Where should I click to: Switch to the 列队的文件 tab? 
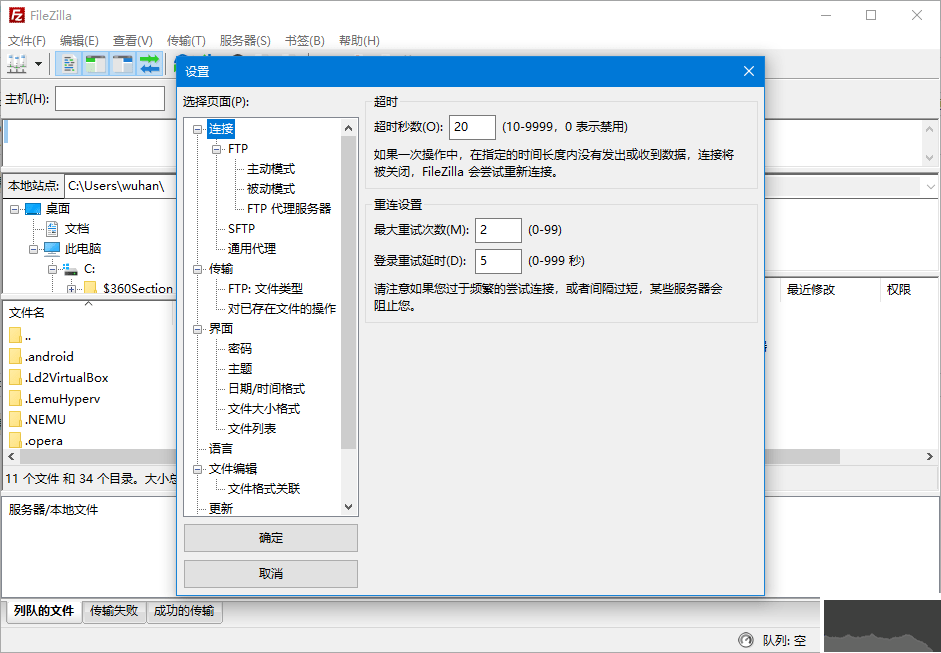tap(44, 611)
